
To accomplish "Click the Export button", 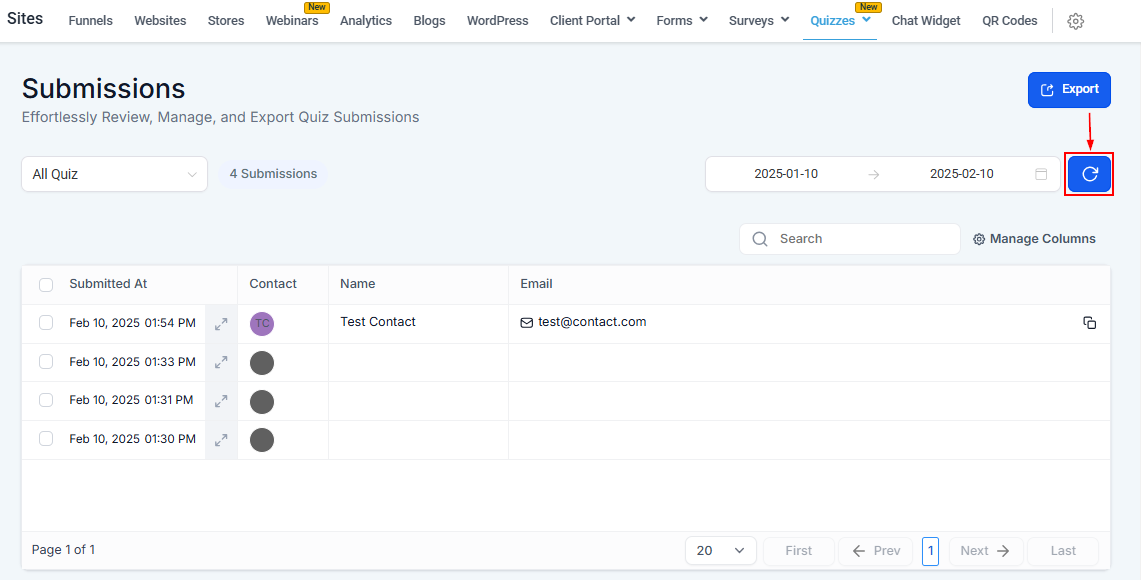I will tap(1069, 90).
